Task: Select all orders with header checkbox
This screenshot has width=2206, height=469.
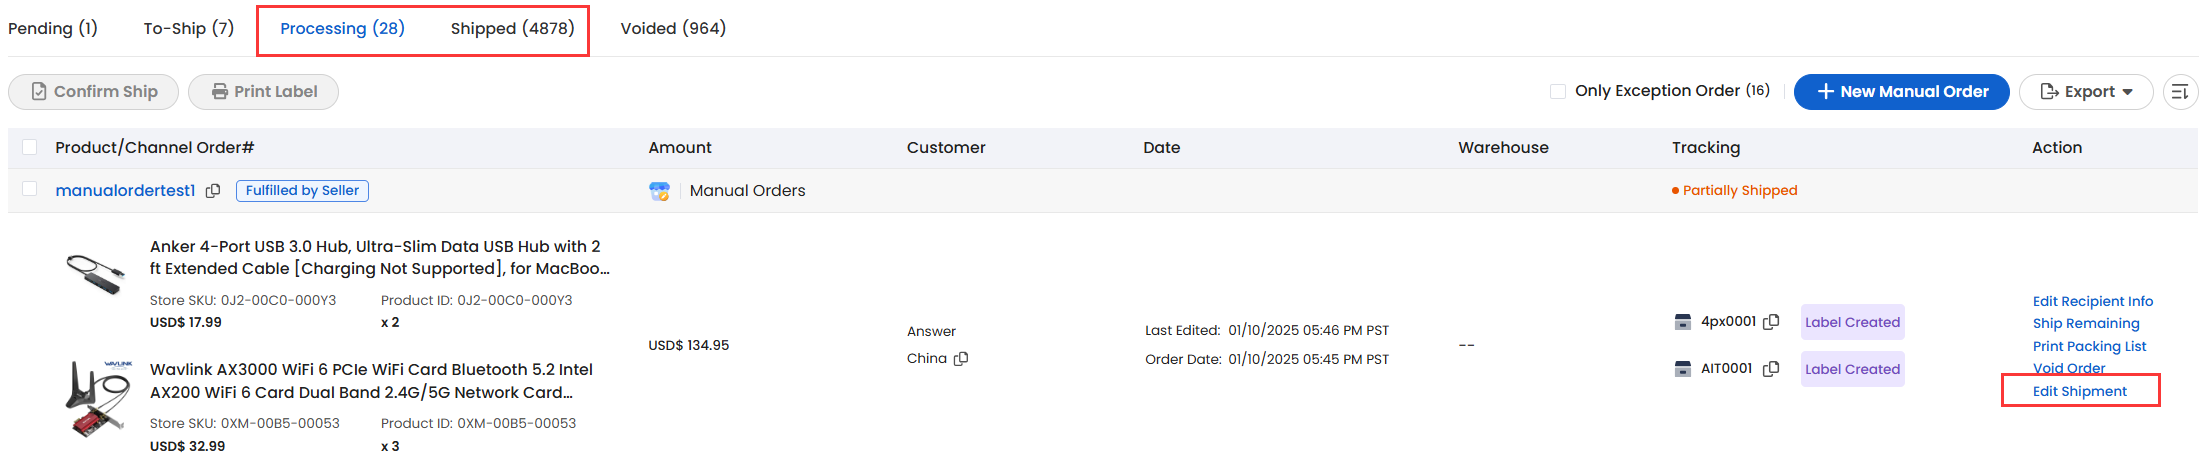Action: 30,147
